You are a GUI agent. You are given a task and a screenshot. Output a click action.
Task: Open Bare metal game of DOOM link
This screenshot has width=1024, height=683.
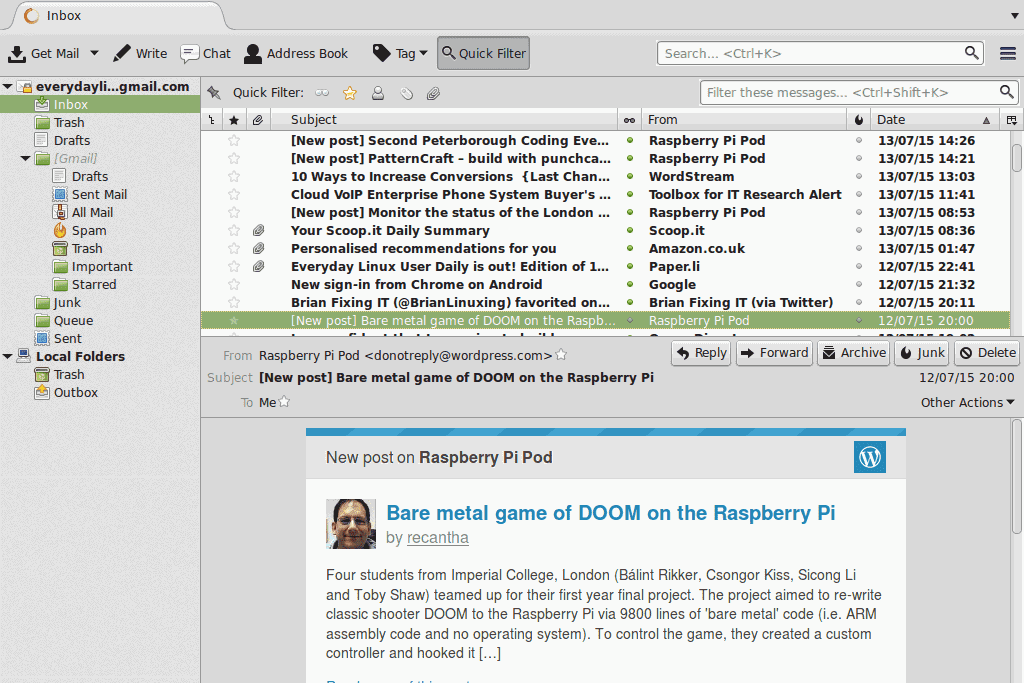[x=611, y=513]
